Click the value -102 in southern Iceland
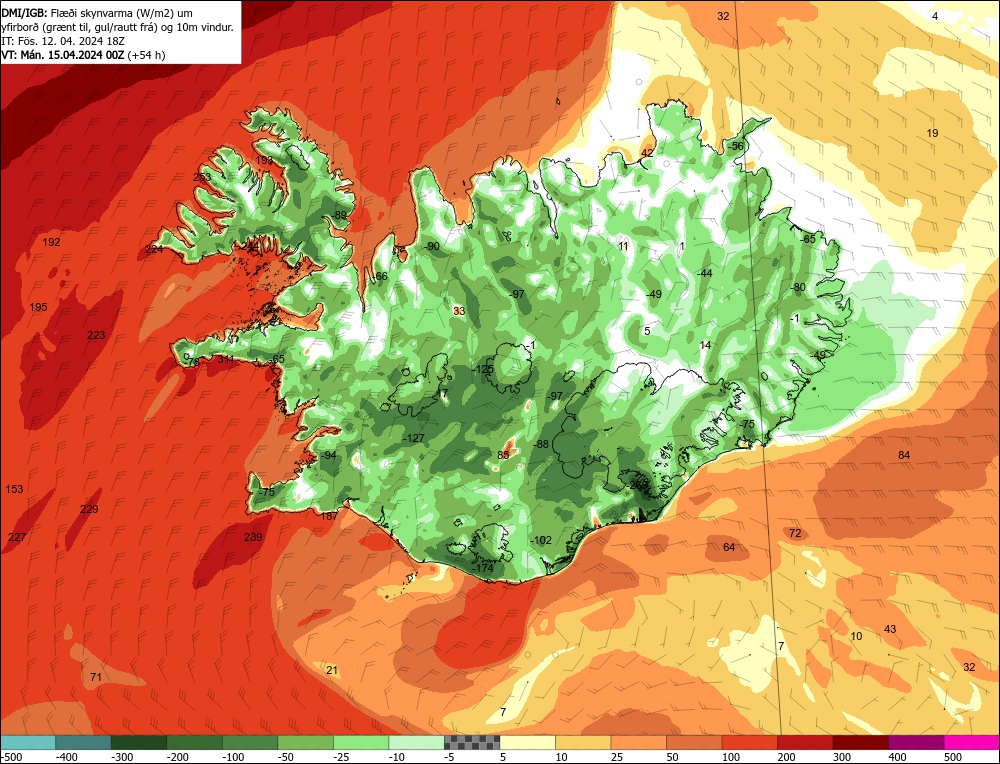 541,540
